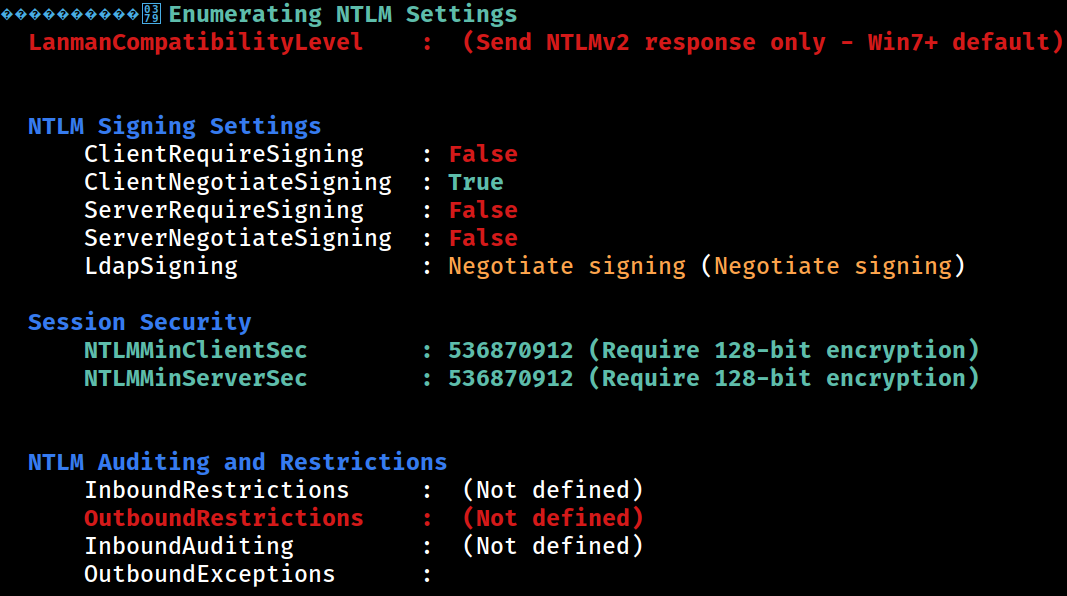The height and width of the screenshot is (596, 1067).
Task: Select the LdapSigning label
Action: click(161, 266)
